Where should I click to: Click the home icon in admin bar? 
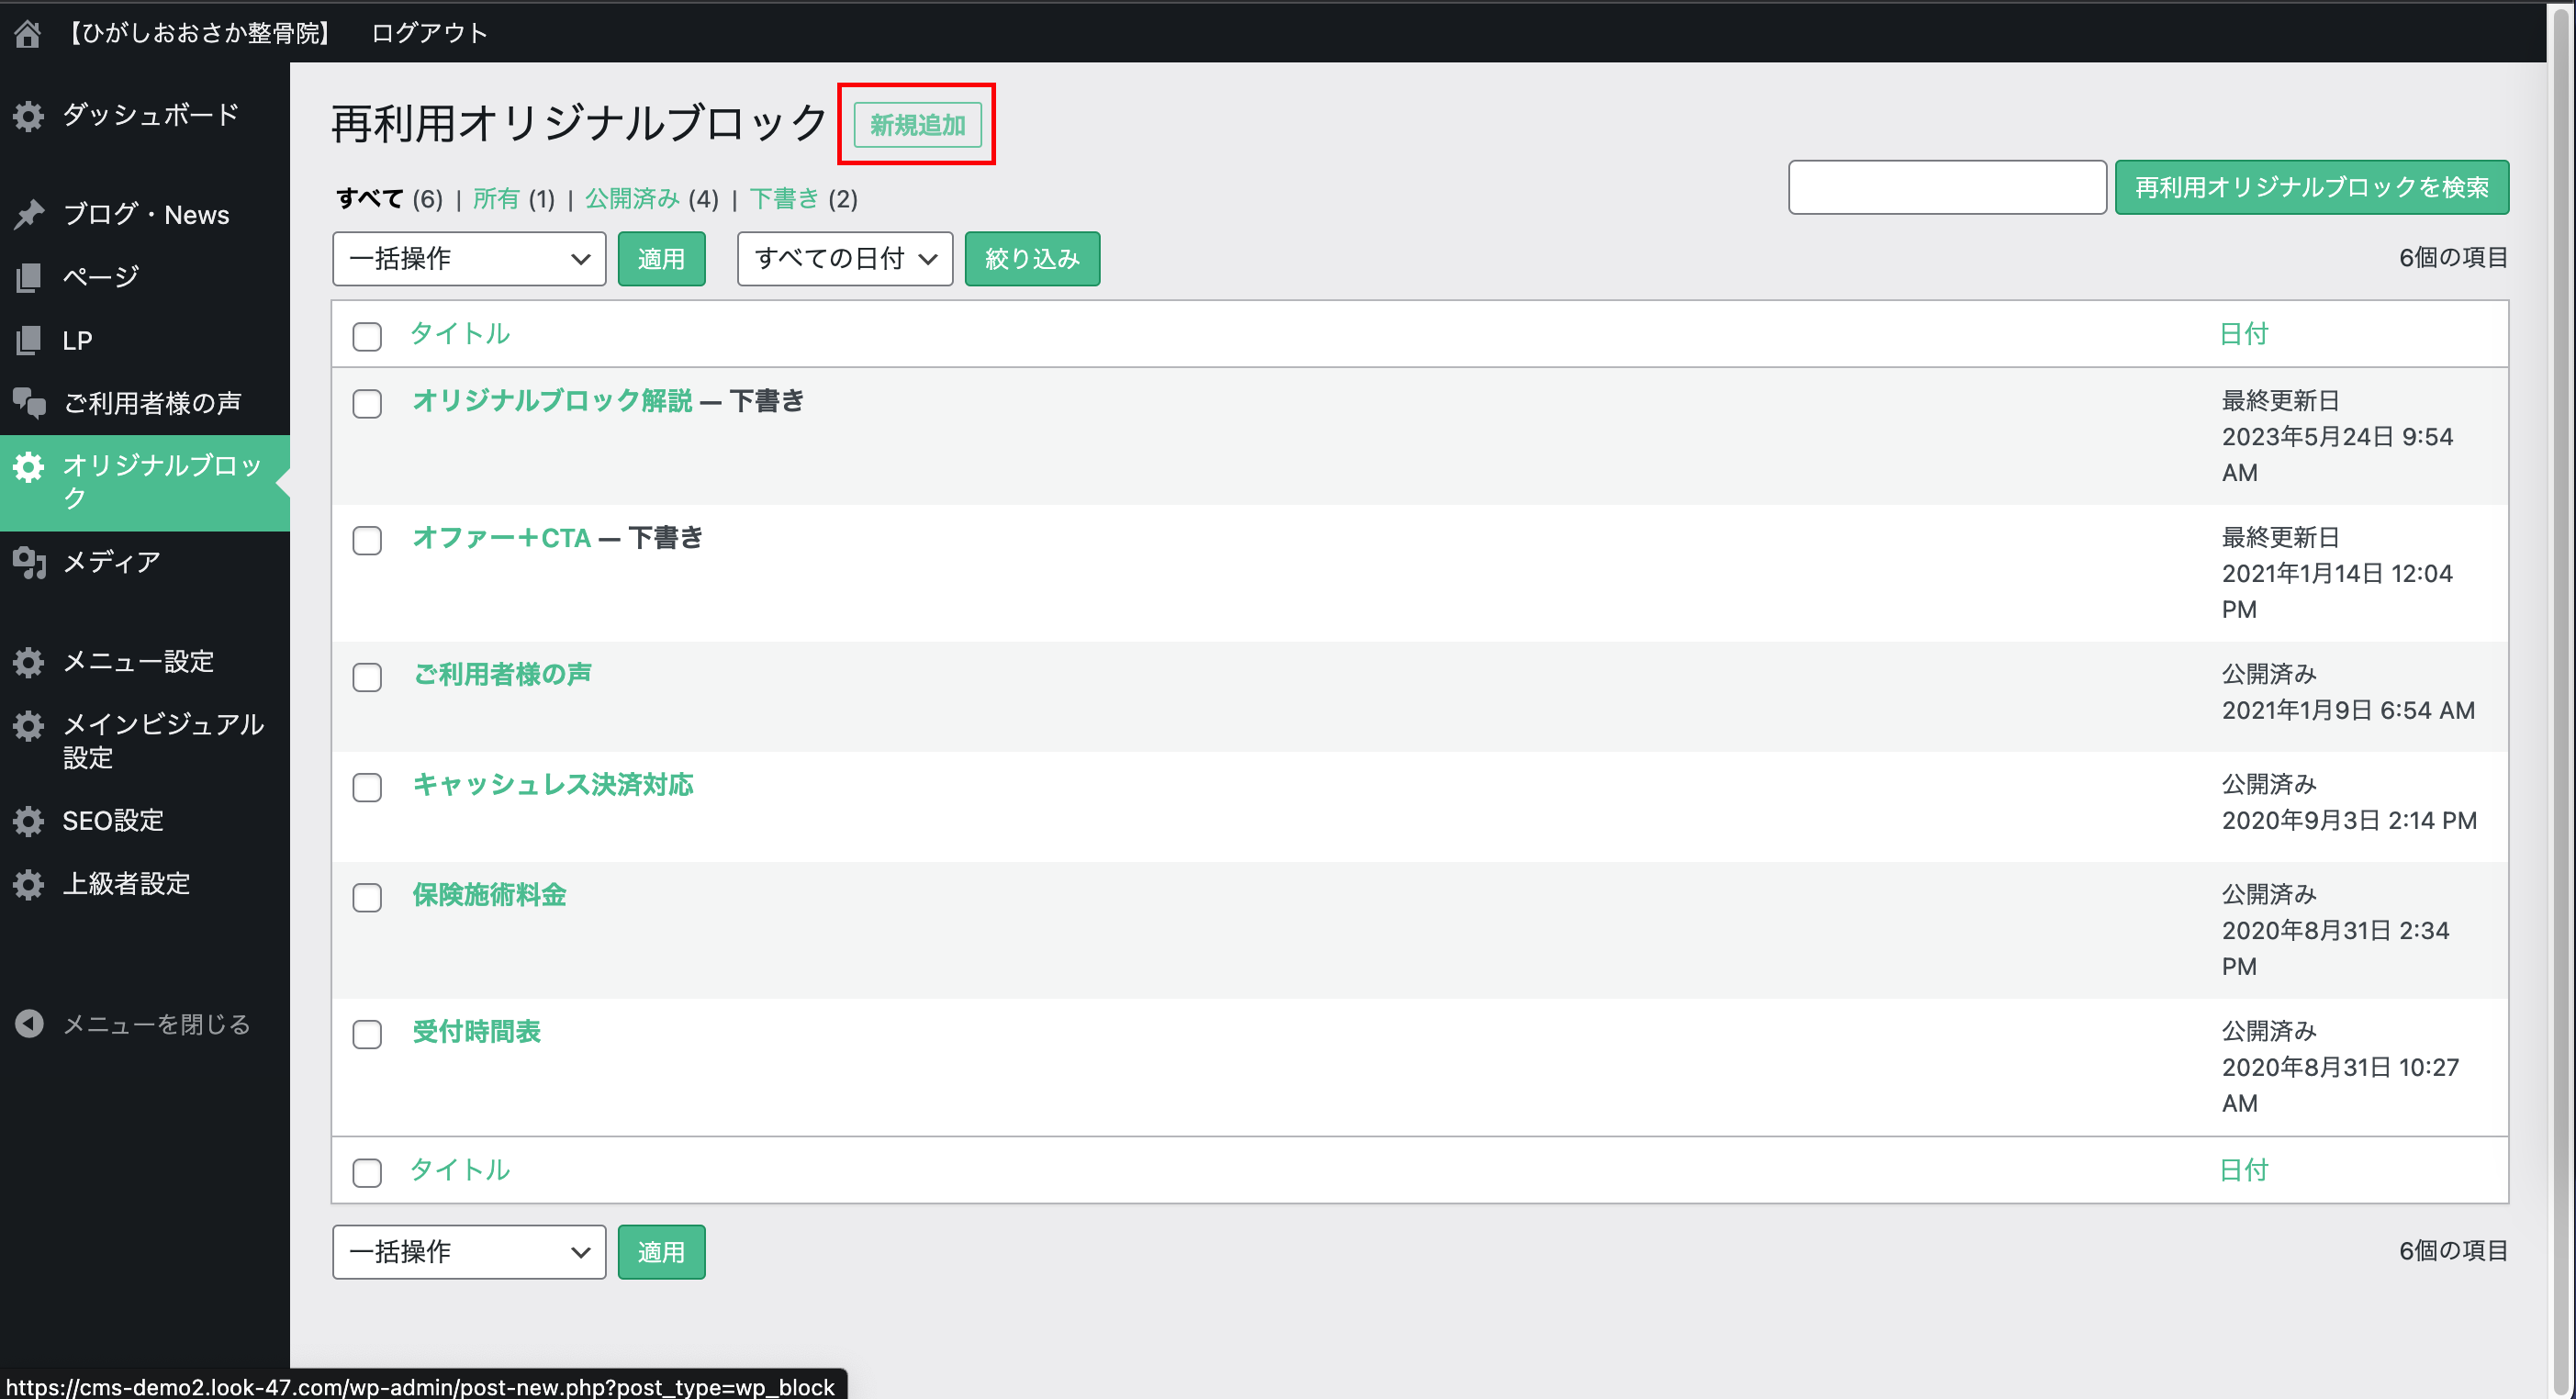point(28,33)
